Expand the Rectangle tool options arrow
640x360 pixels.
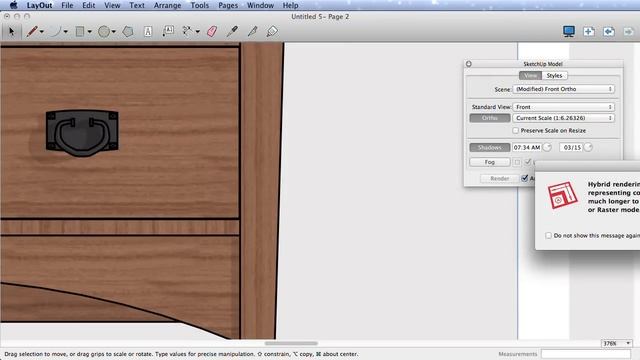(89, 32)
